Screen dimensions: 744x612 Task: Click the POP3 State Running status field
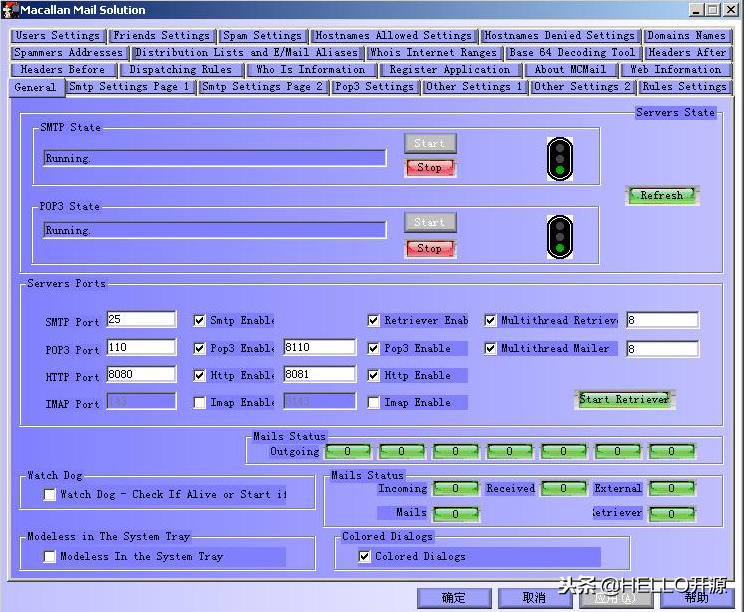click(215, 231)
